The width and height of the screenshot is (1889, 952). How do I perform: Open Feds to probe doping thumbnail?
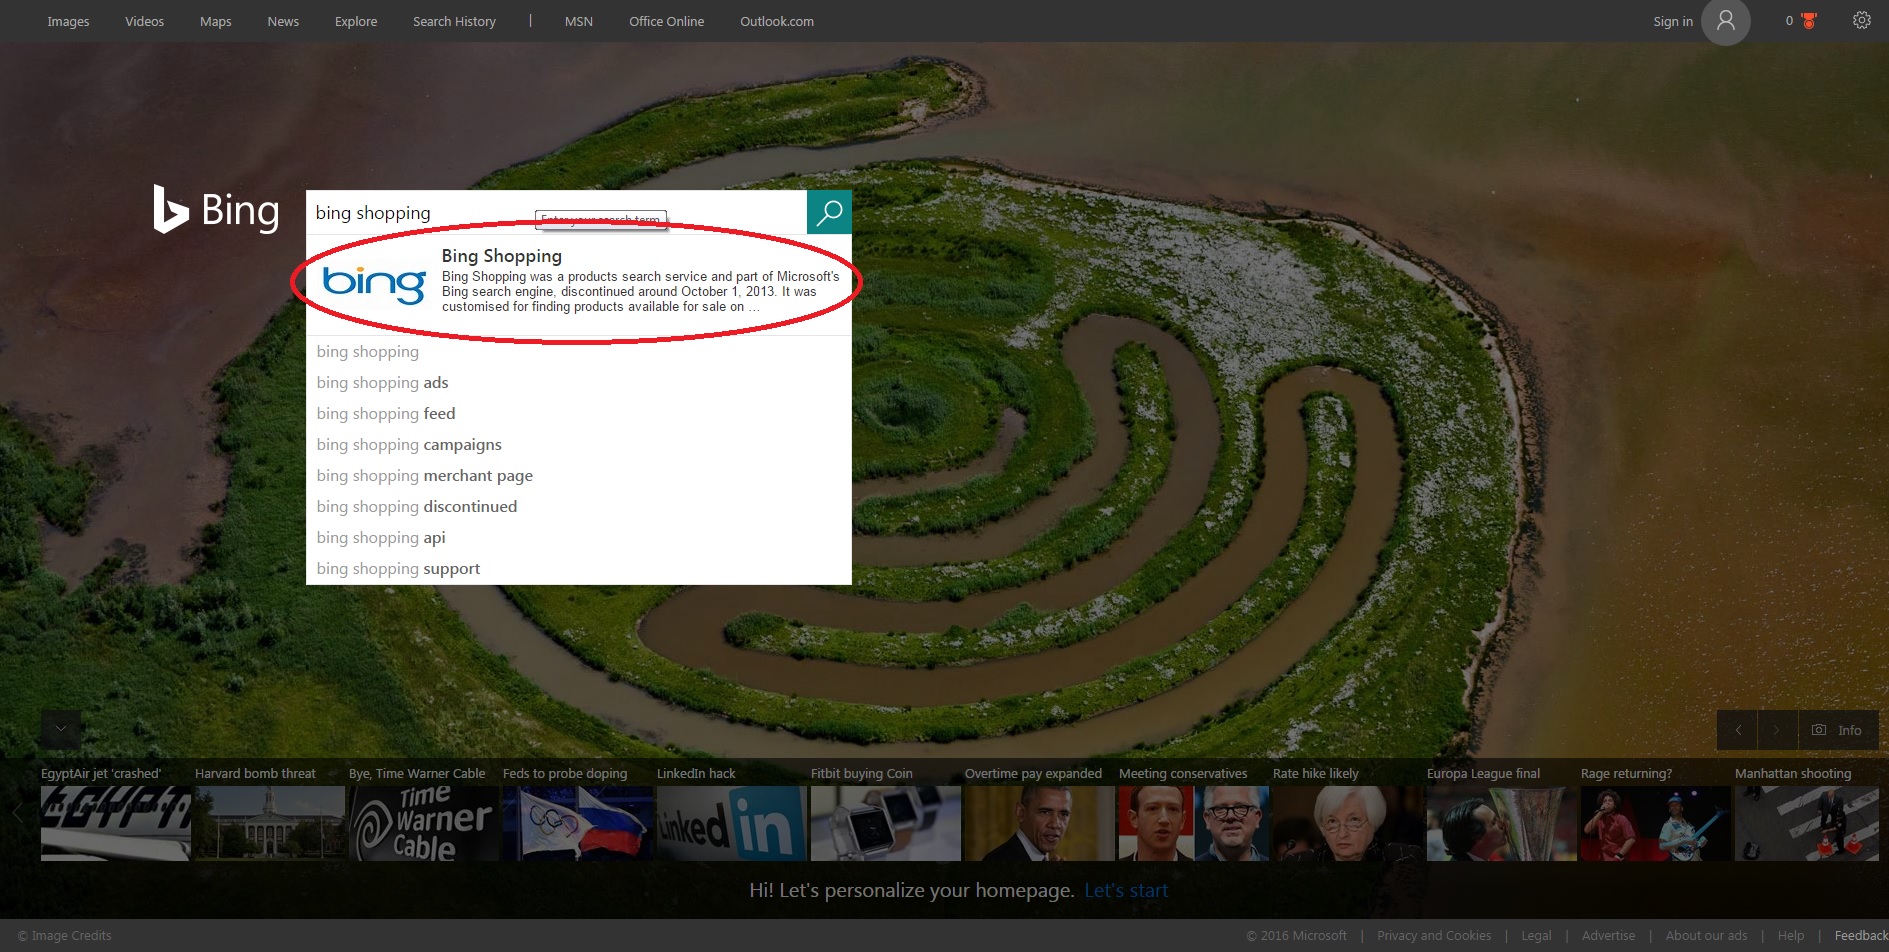point(578,823)
